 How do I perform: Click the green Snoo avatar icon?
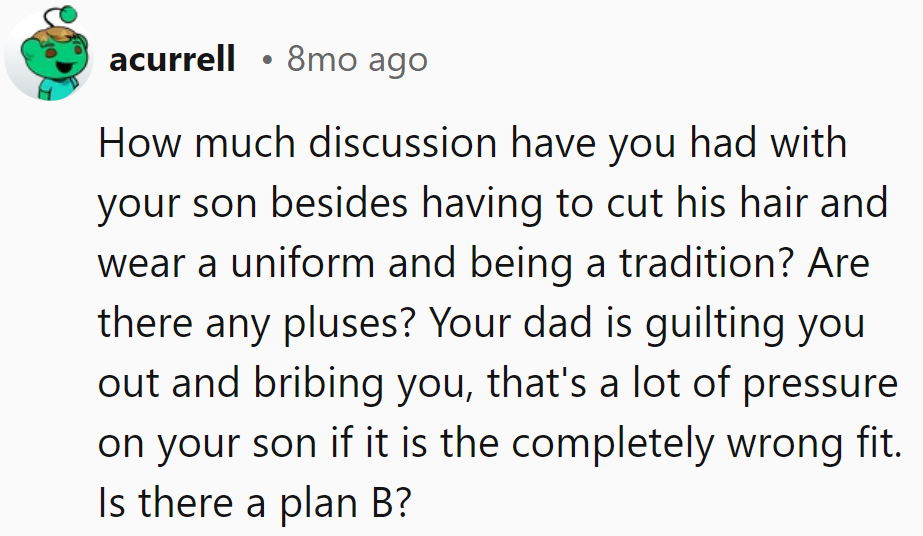point(48,62)
